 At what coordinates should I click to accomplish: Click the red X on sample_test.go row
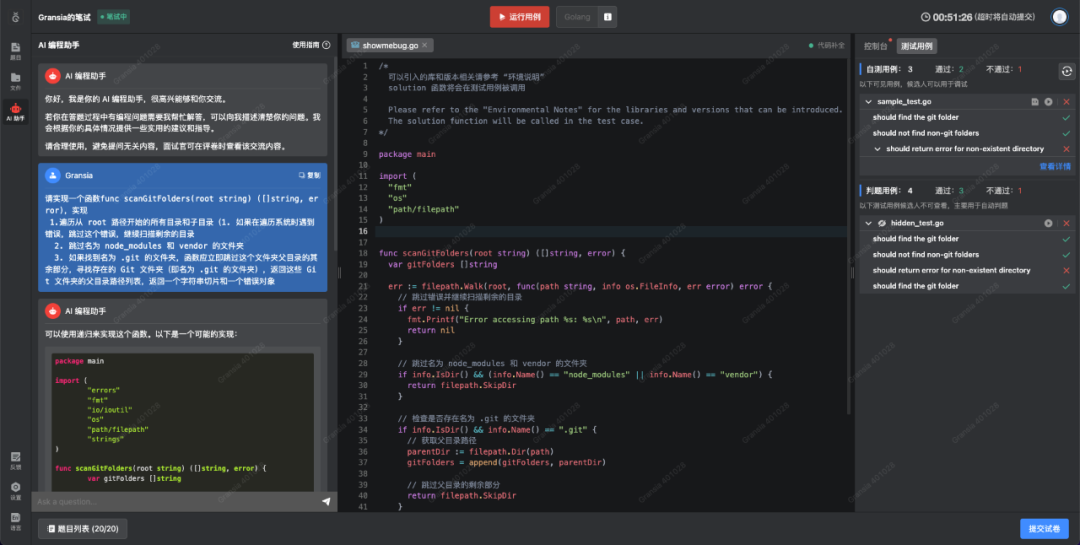(1066, 102)
